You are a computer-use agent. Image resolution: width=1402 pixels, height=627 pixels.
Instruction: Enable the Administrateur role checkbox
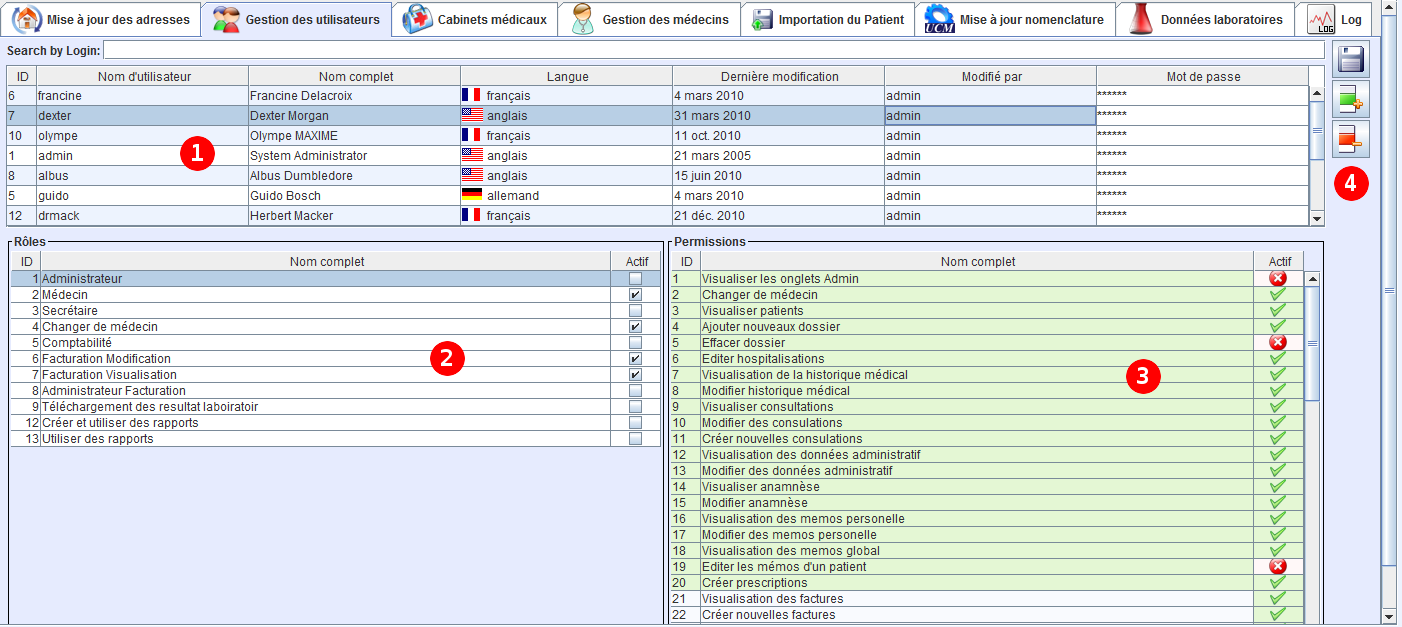click(x=635, y=279)
